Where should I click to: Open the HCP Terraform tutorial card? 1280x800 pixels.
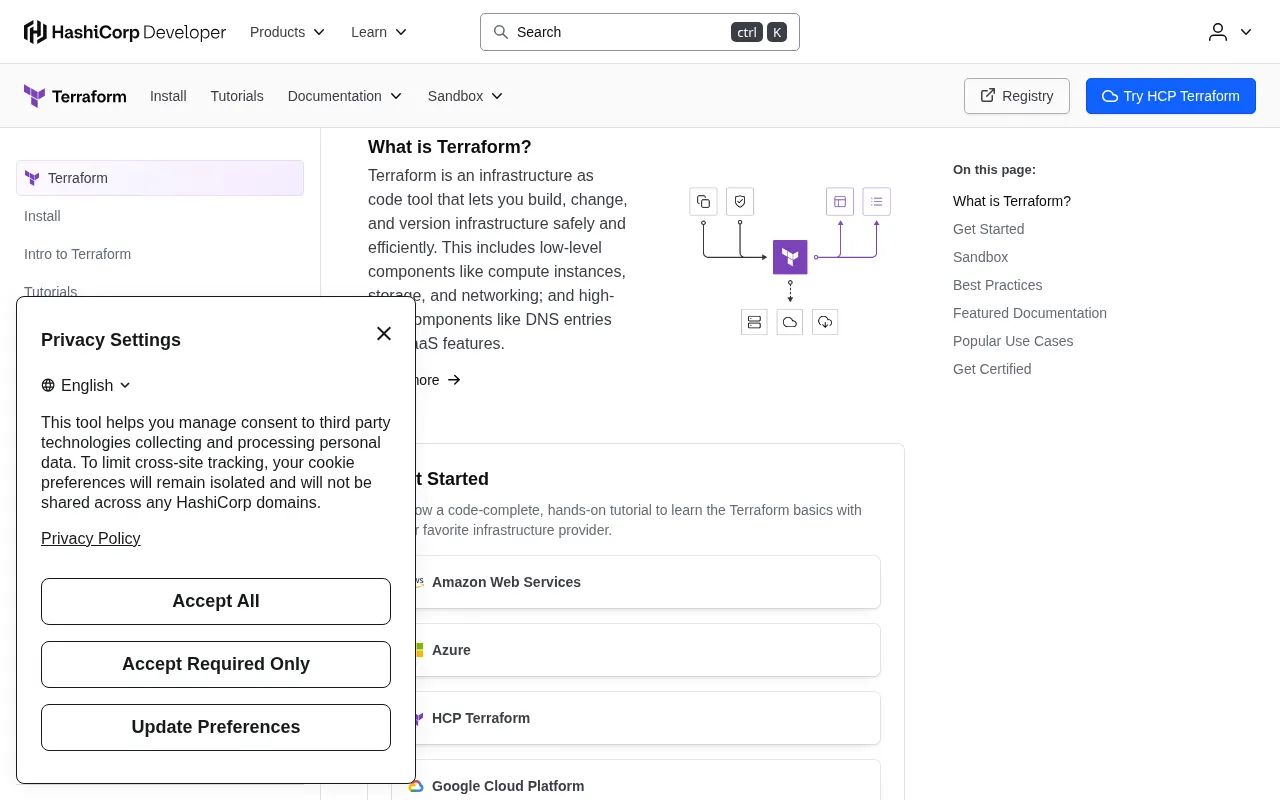(x=636, y=718)
